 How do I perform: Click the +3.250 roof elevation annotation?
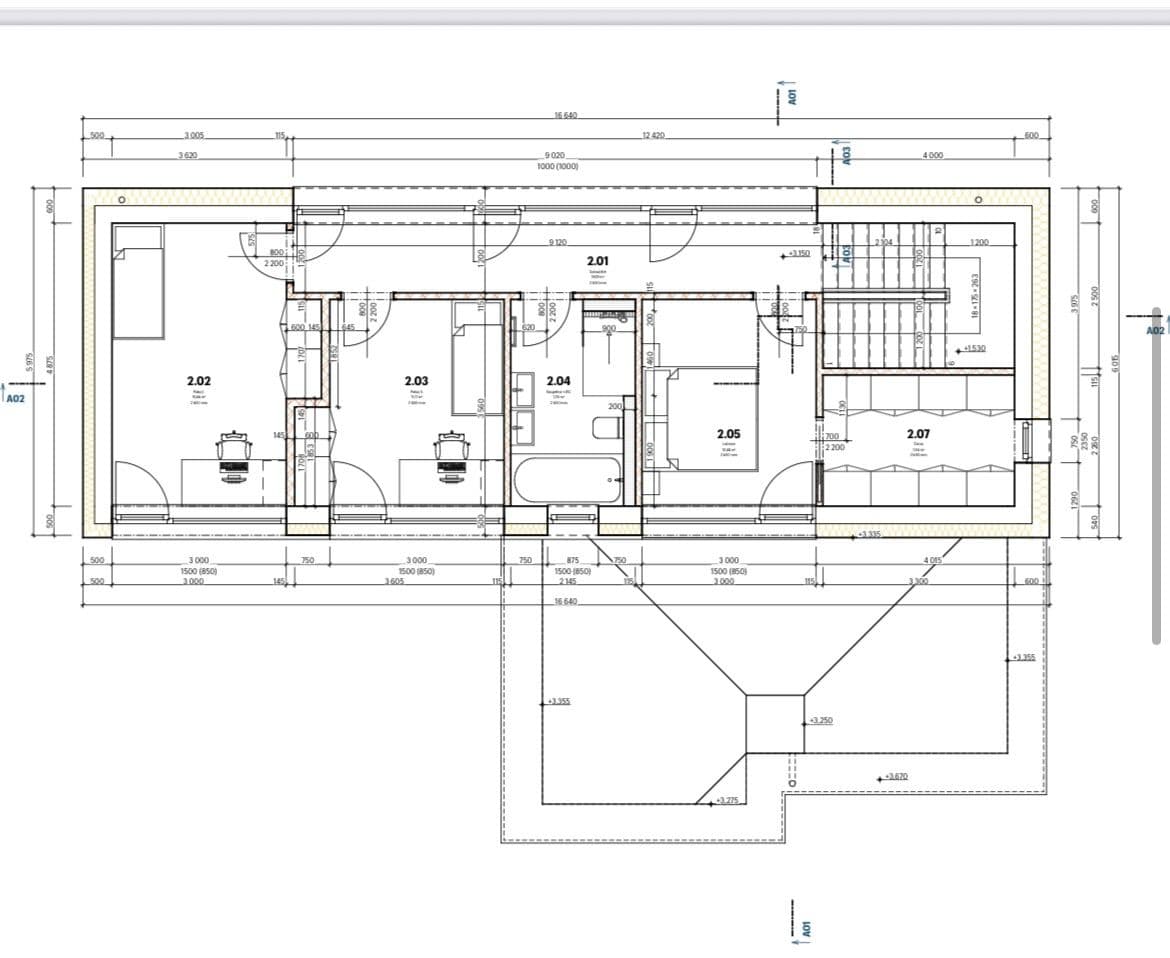(x=820, y=720)
